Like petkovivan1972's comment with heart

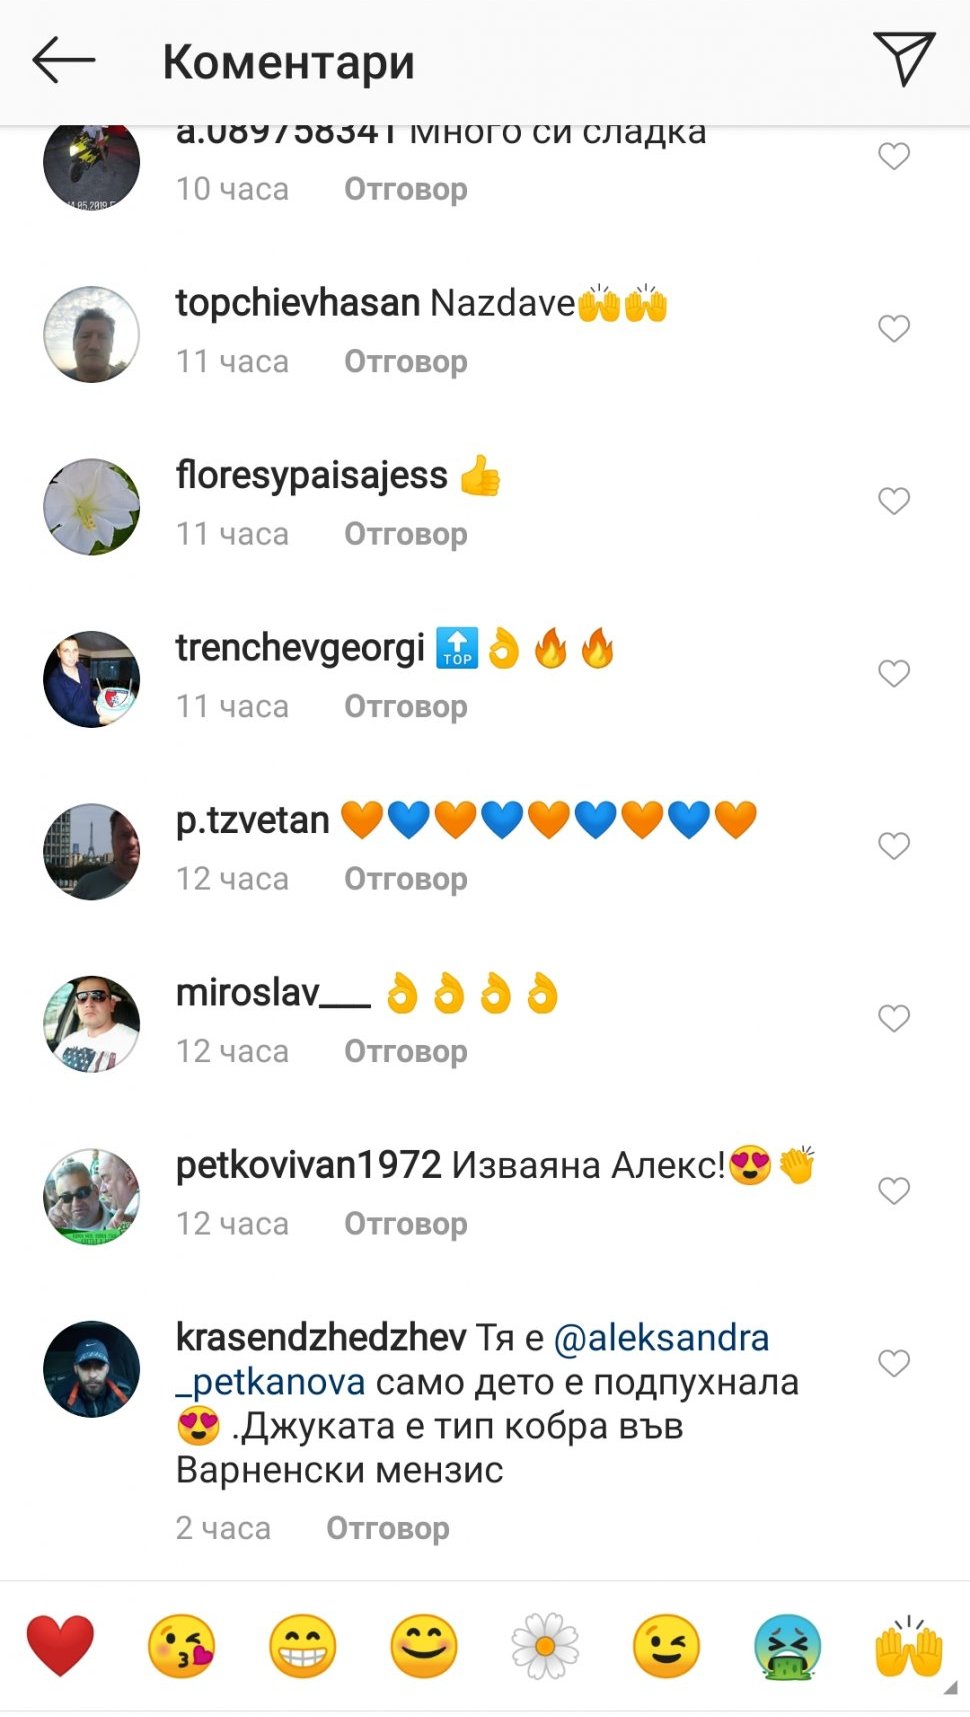tap(894, 1190)
